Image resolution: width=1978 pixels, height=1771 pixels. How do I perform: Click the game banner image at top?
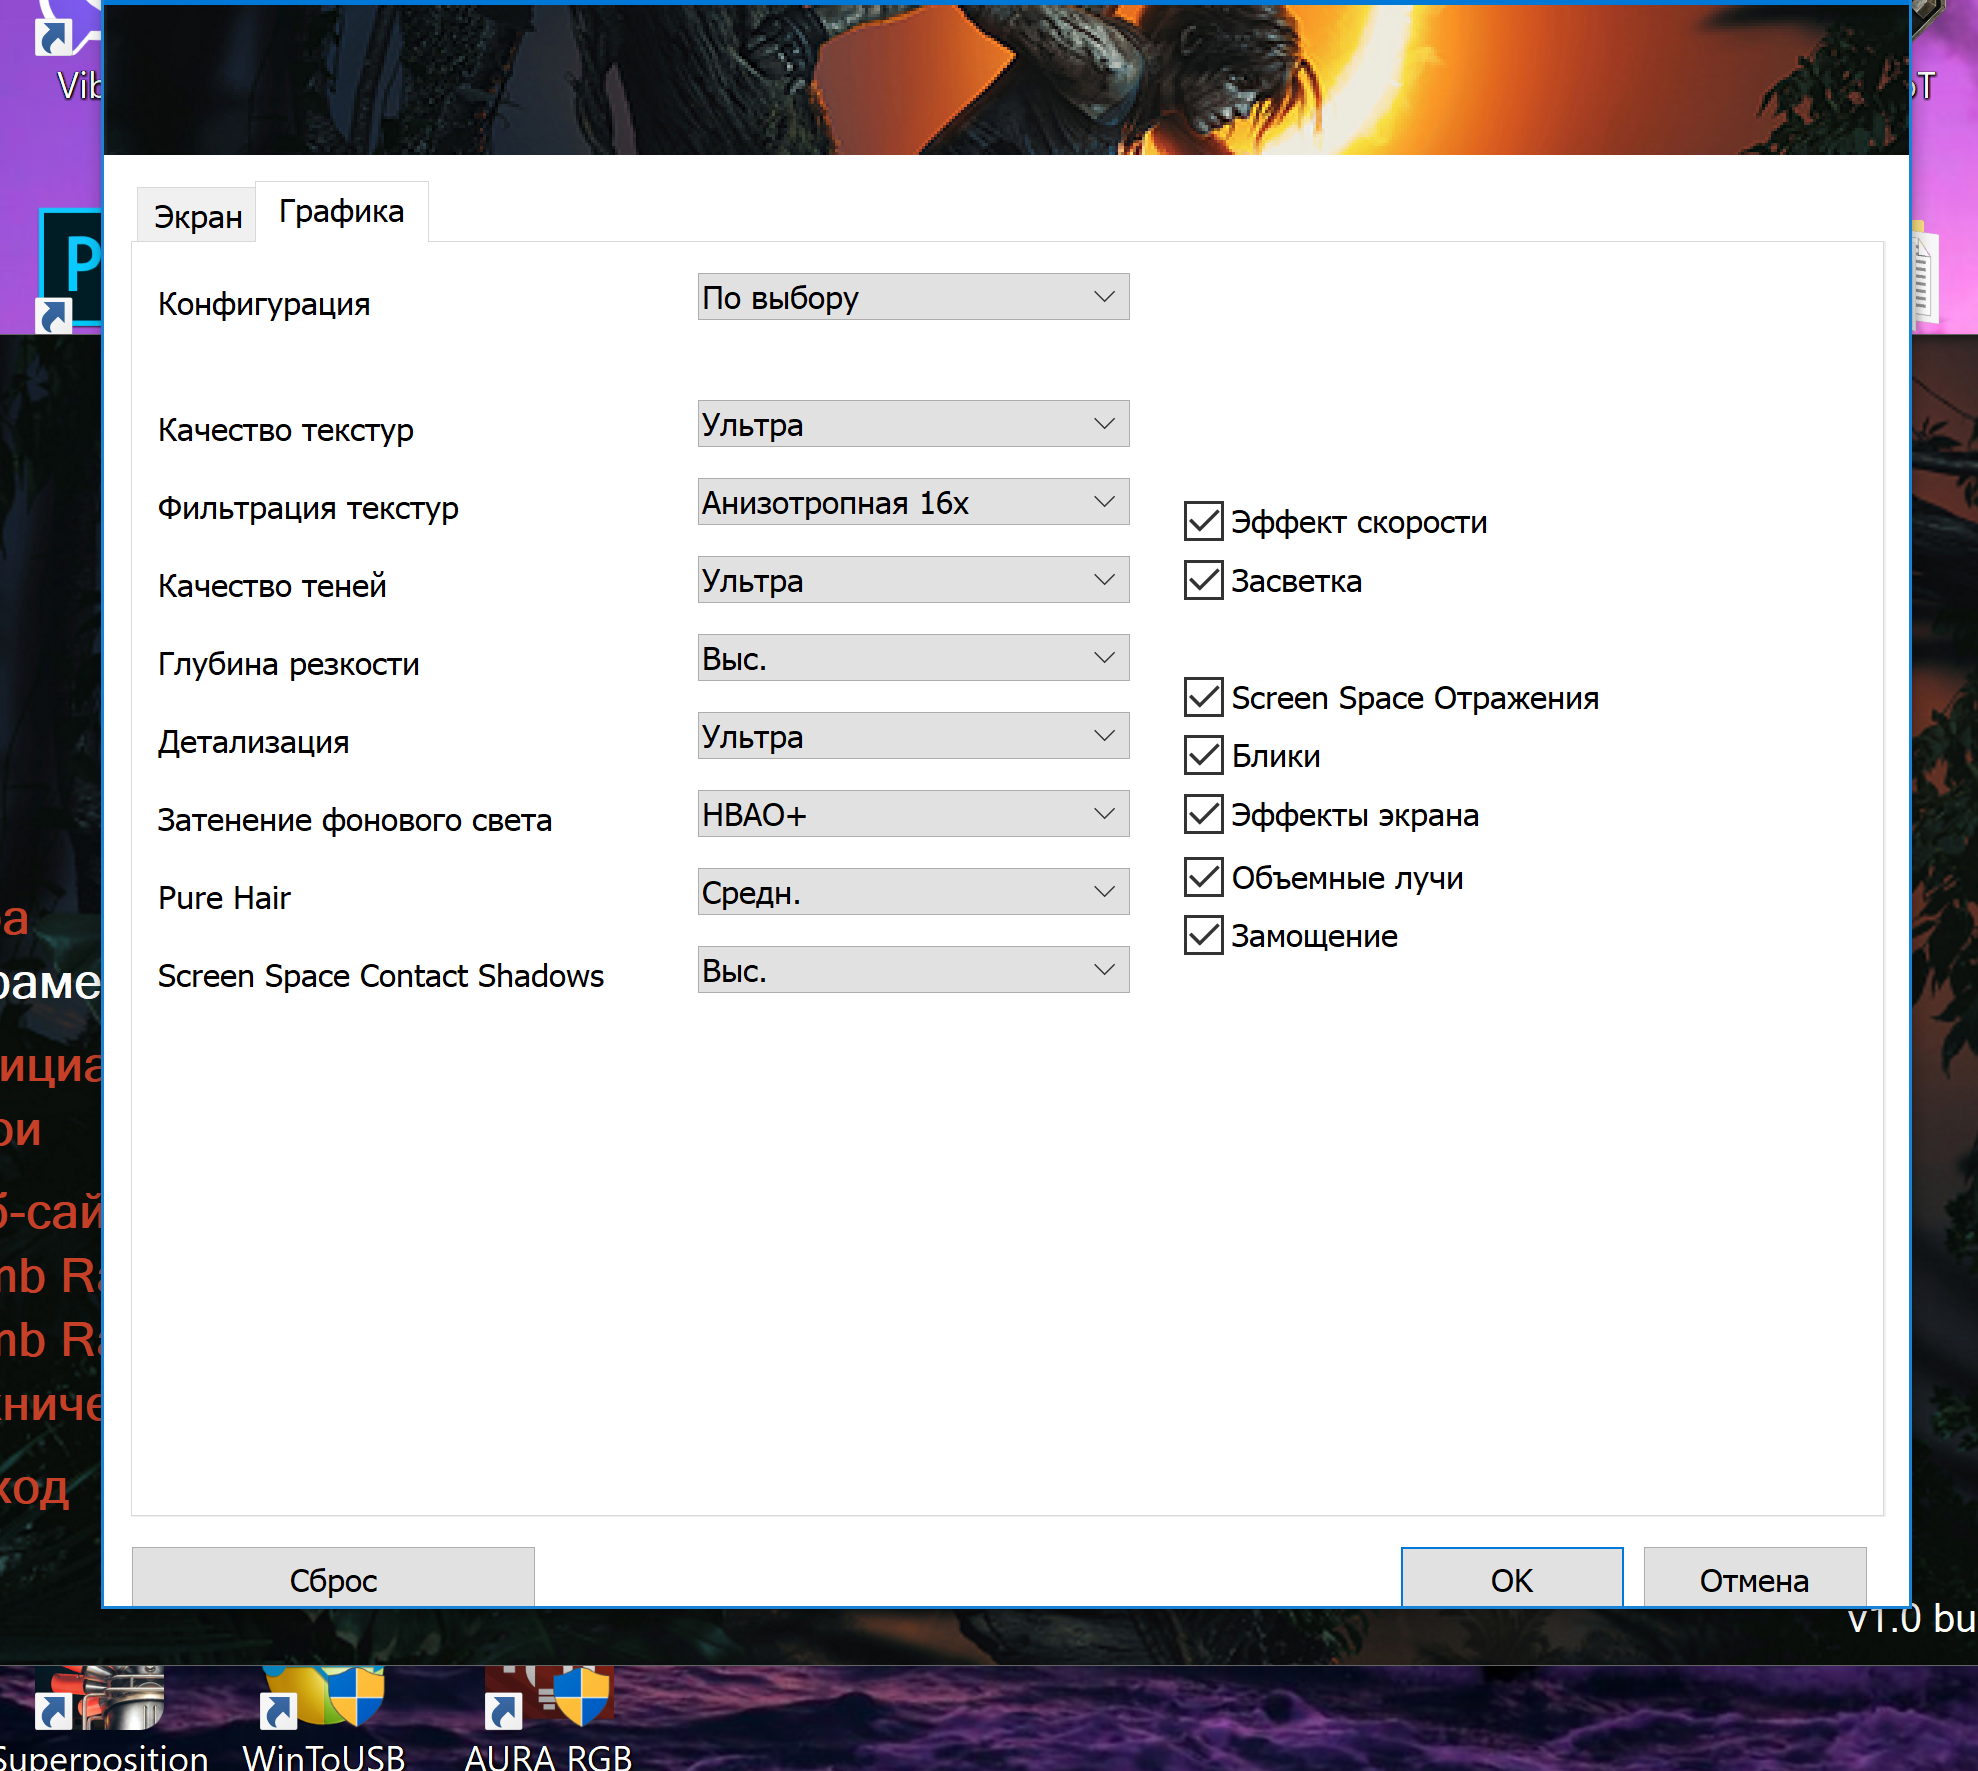click(1005, 80)
